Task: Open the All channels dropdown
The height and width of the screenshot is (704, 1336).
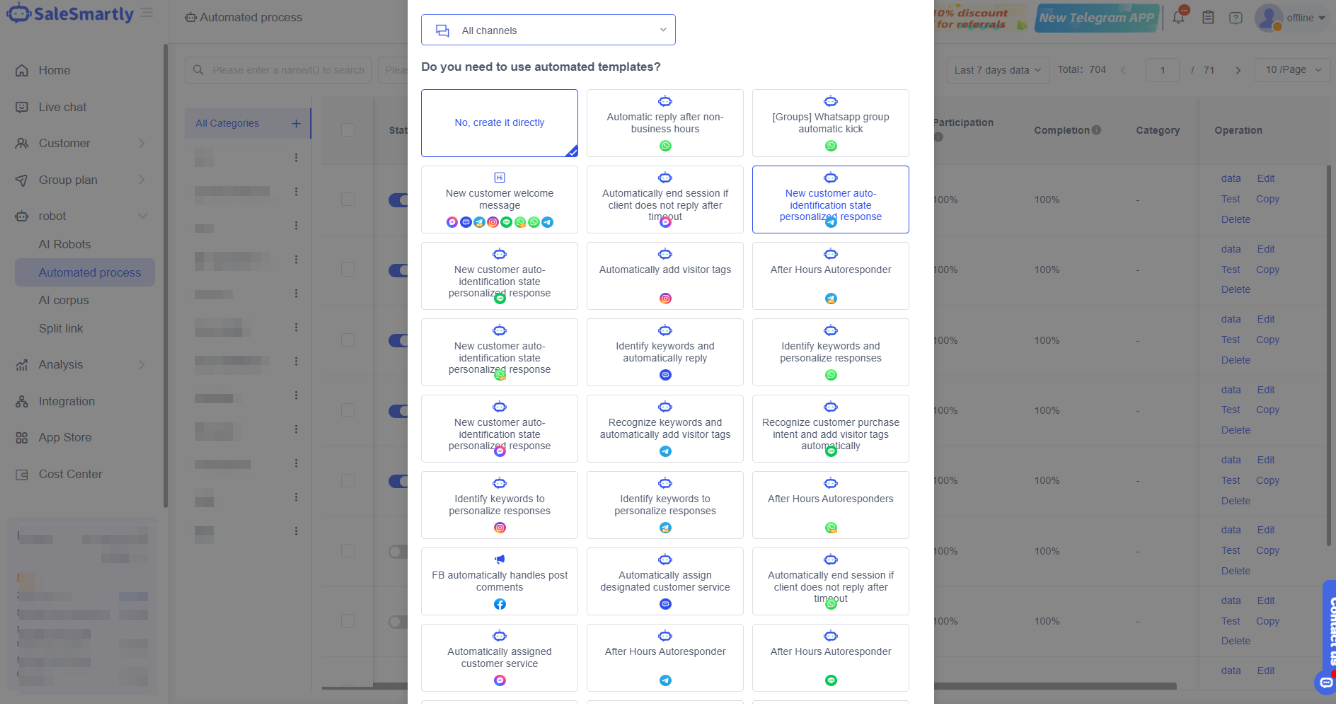Action: click(548, 30)
